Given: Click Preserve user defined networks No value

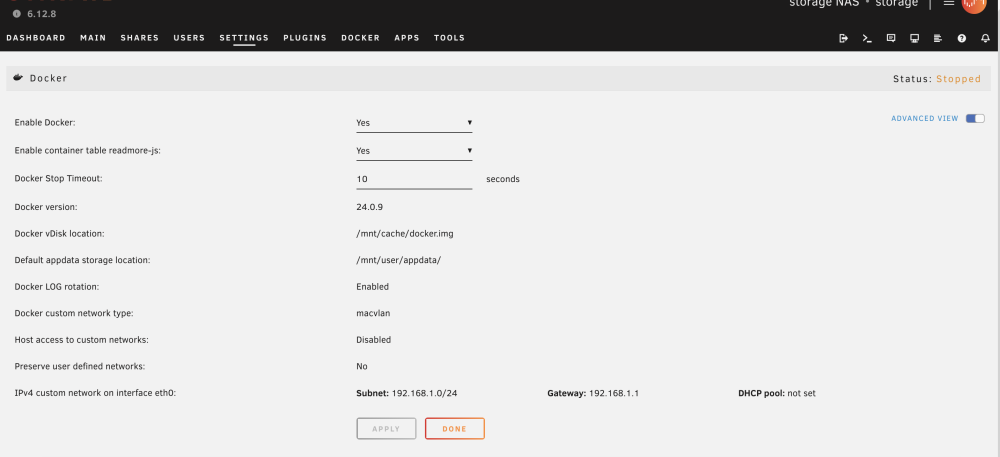Looking at the screenshot, I should pyautogui.click(x=362, y=366).
